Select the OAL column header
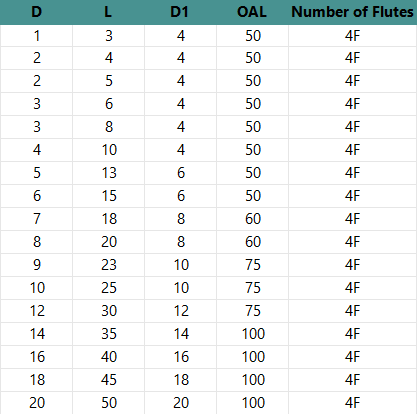The image size is (417, 414). tap(252, 12)
